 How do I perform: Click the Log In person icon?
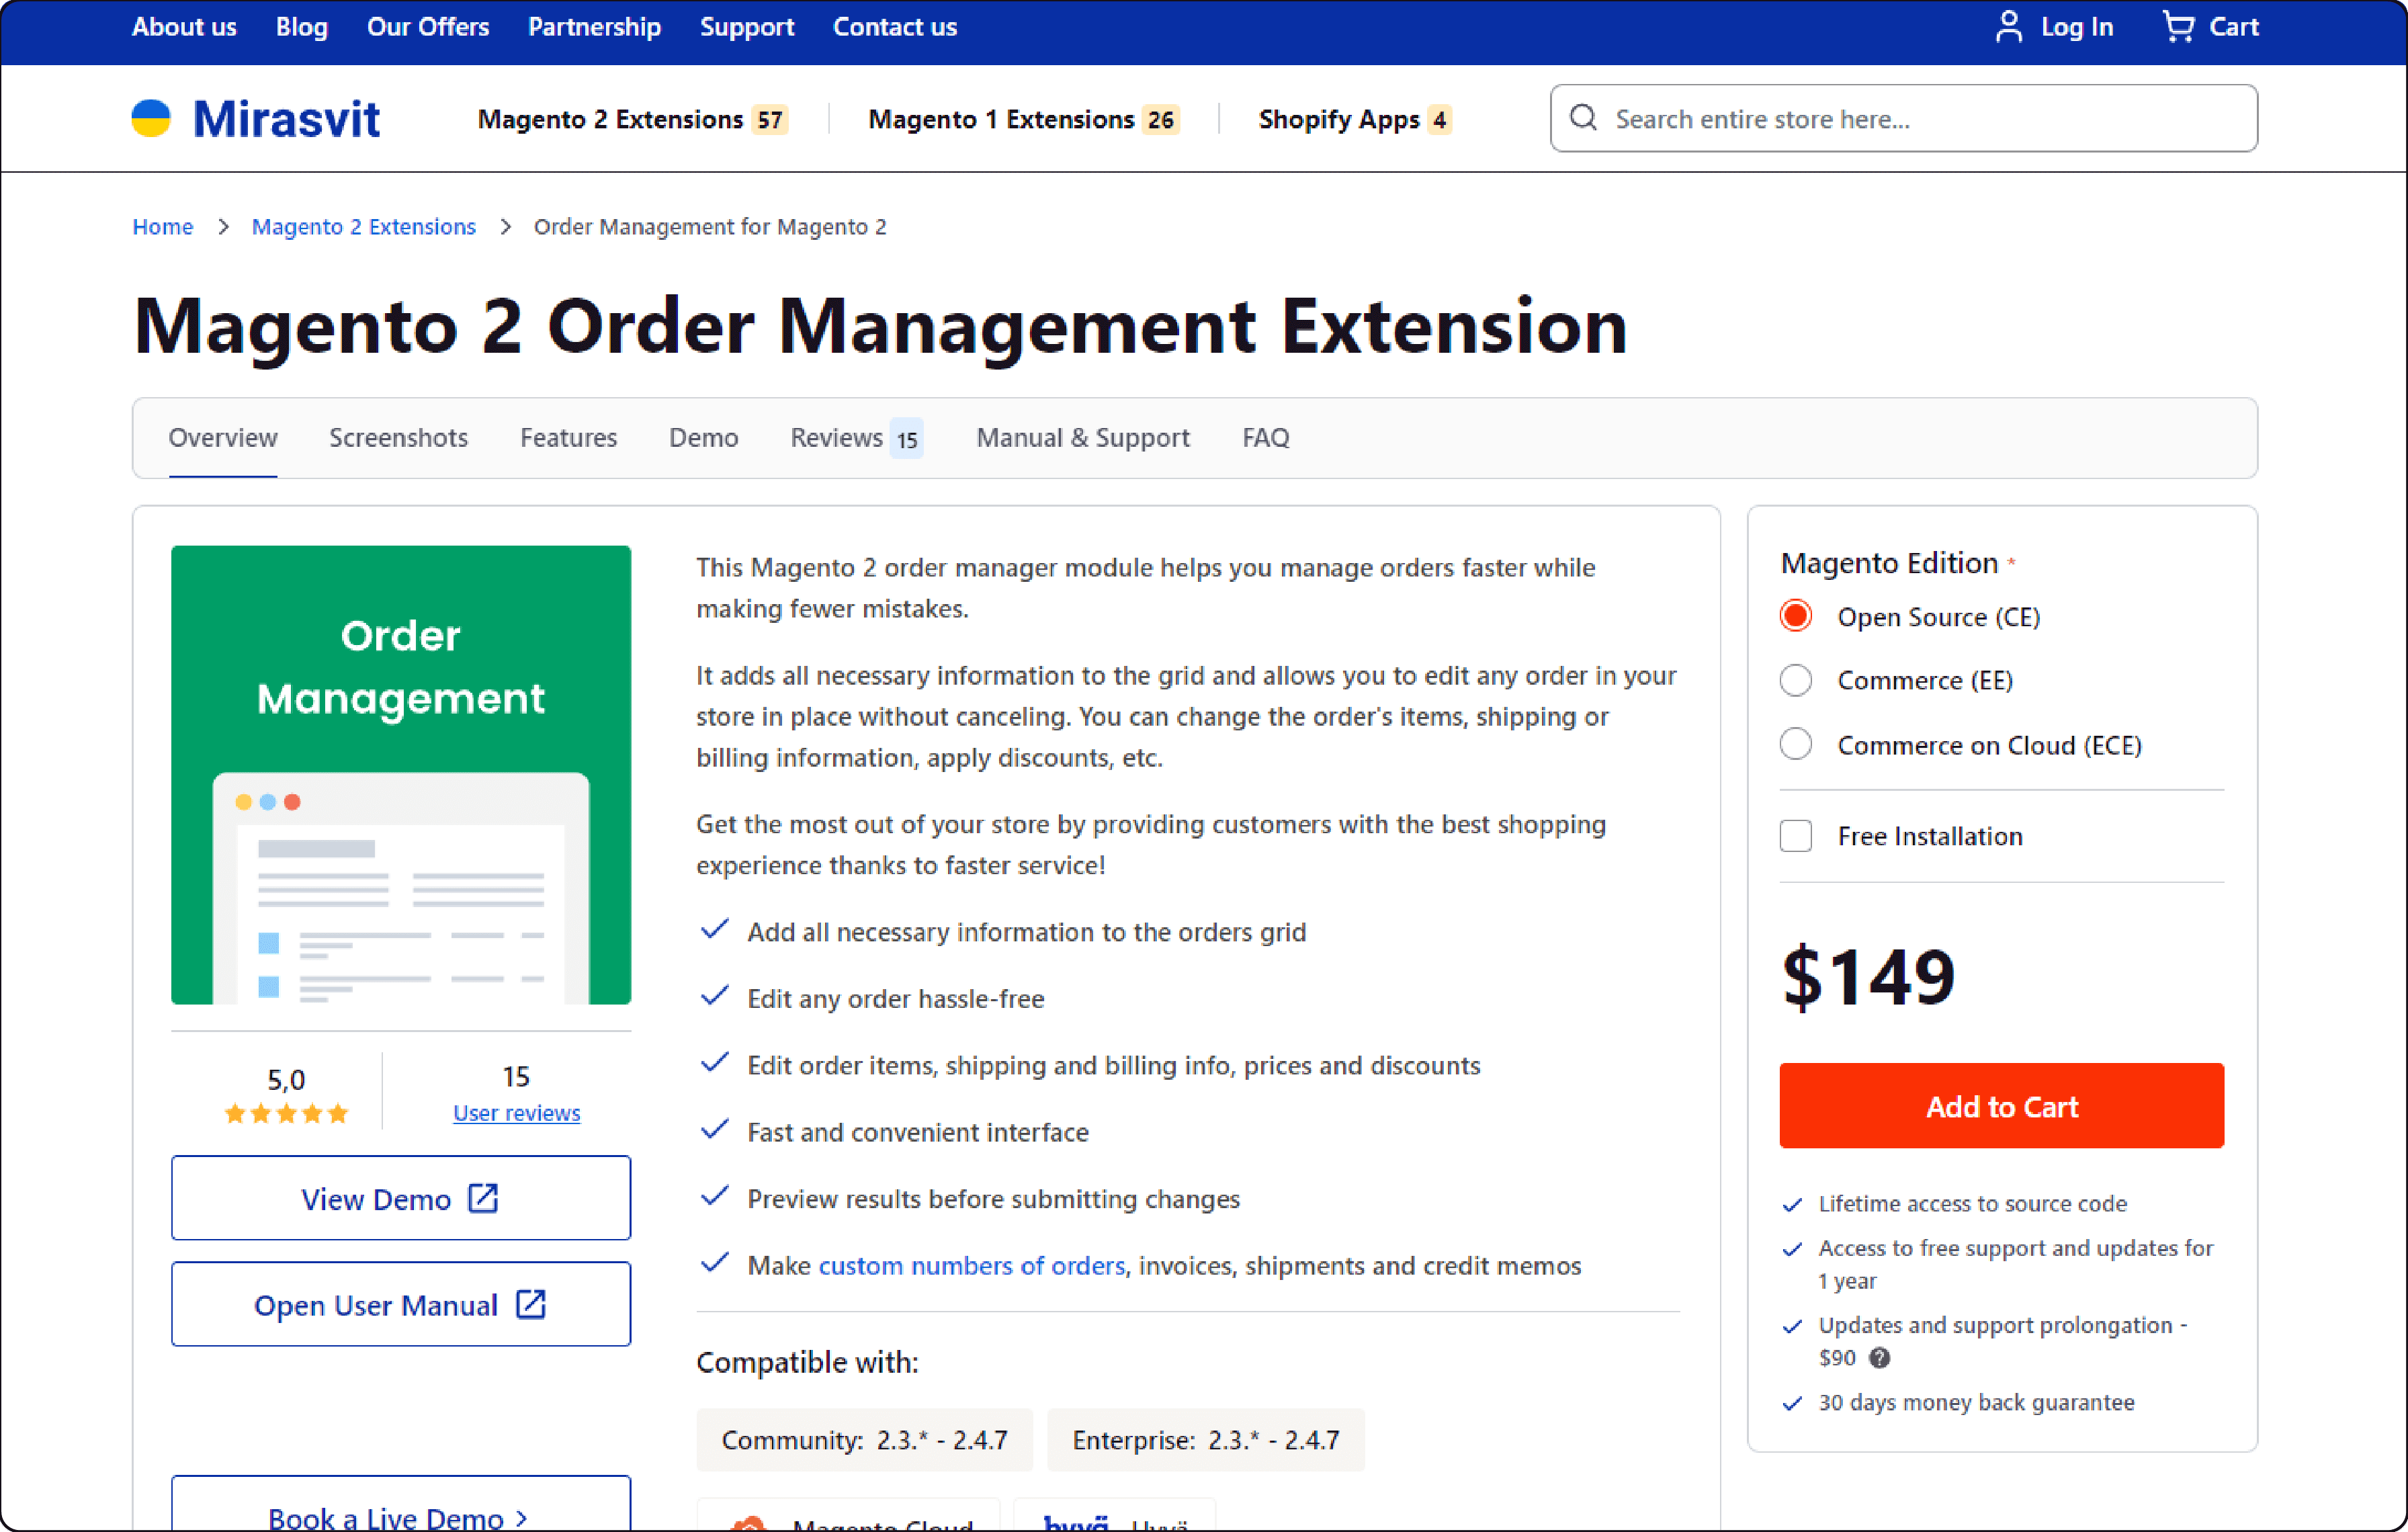(2009, 27)
